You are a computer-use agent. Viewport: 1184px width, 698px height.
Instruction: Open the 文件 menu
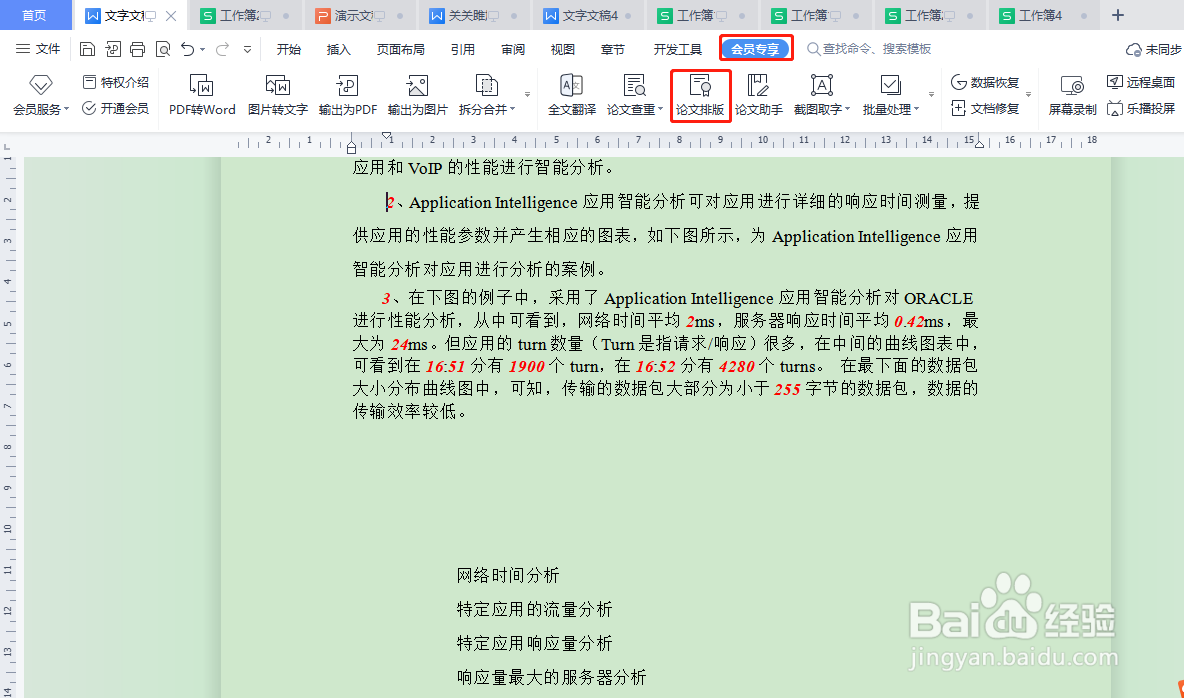pyautogui.click(x=38, y=49)
